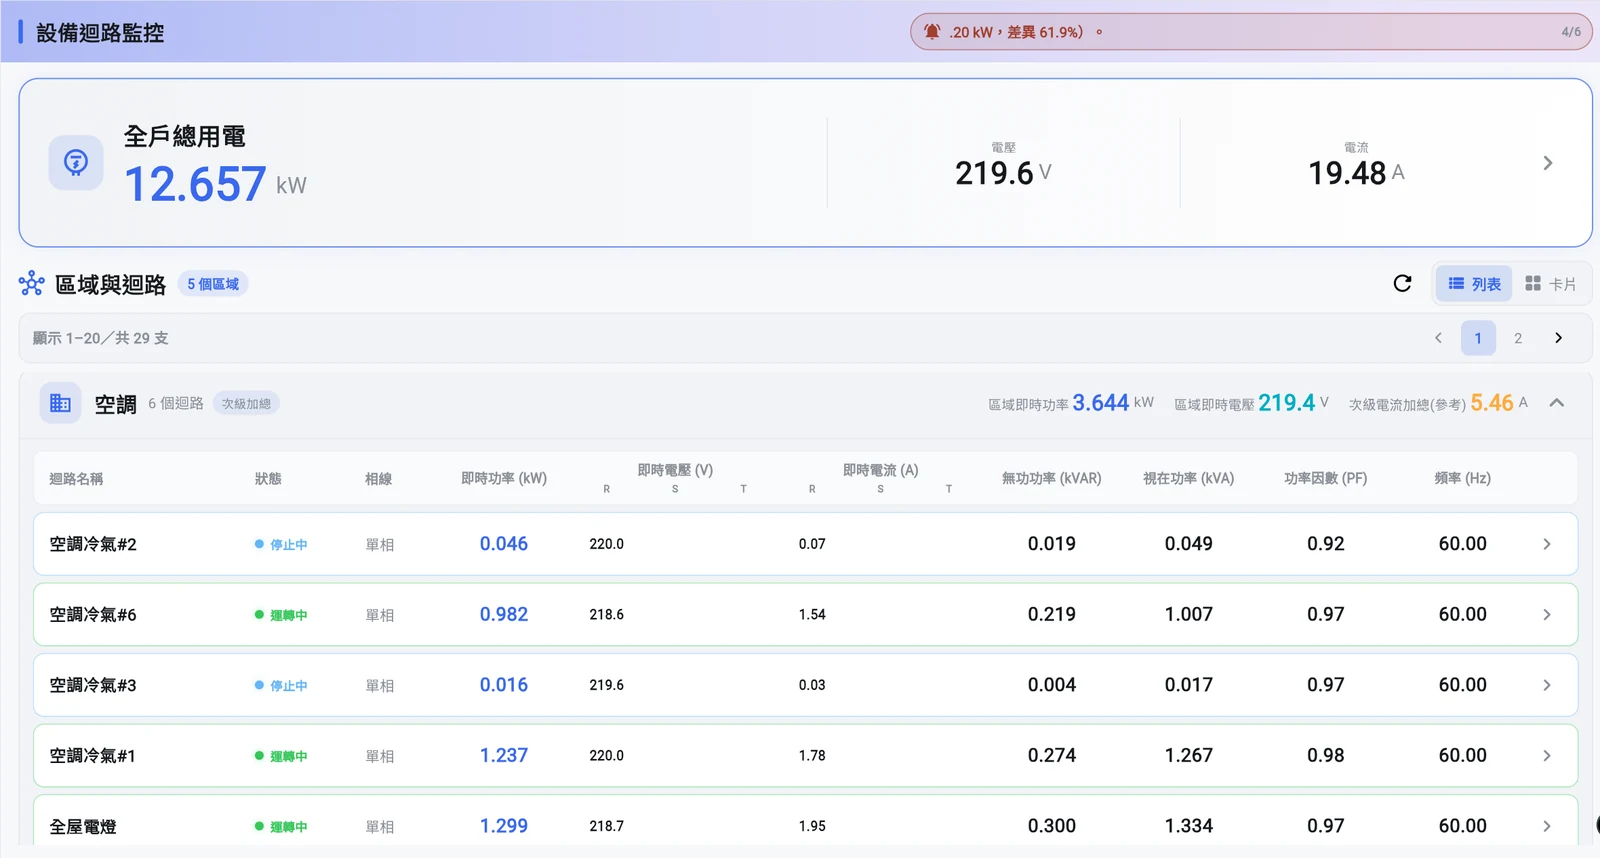Click the alarm bell icon in alert banner
Screen dimensions: 1600x858
pos(932,32)
